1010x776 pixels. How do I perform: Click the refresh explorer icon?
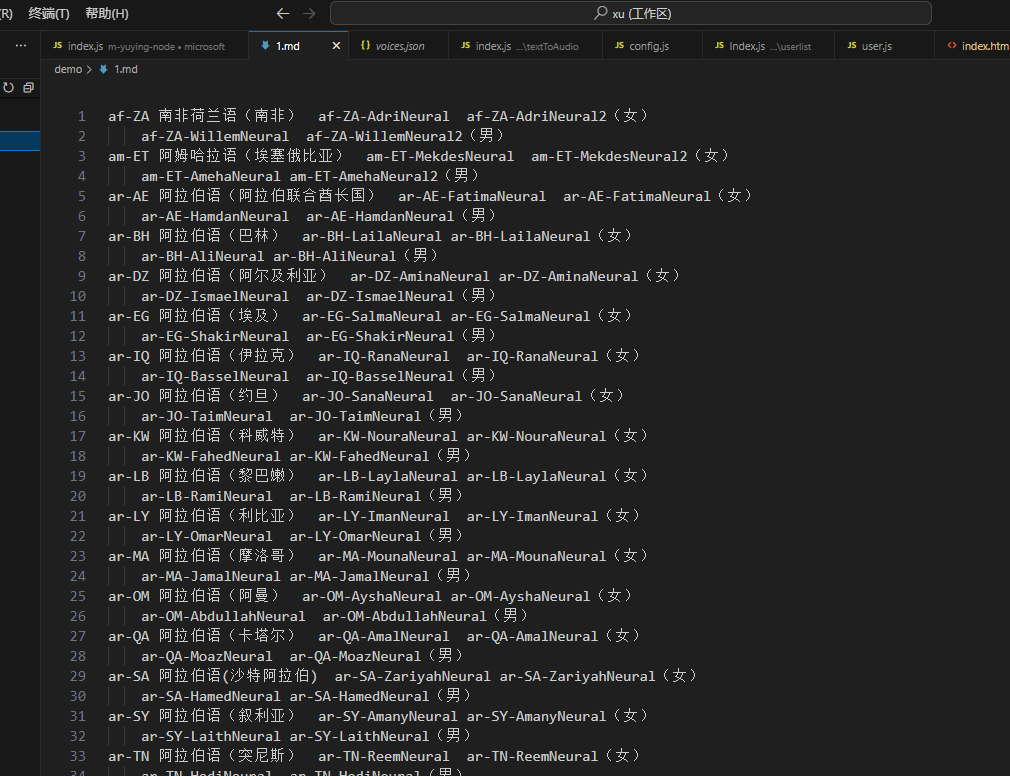tap(8, 88)
